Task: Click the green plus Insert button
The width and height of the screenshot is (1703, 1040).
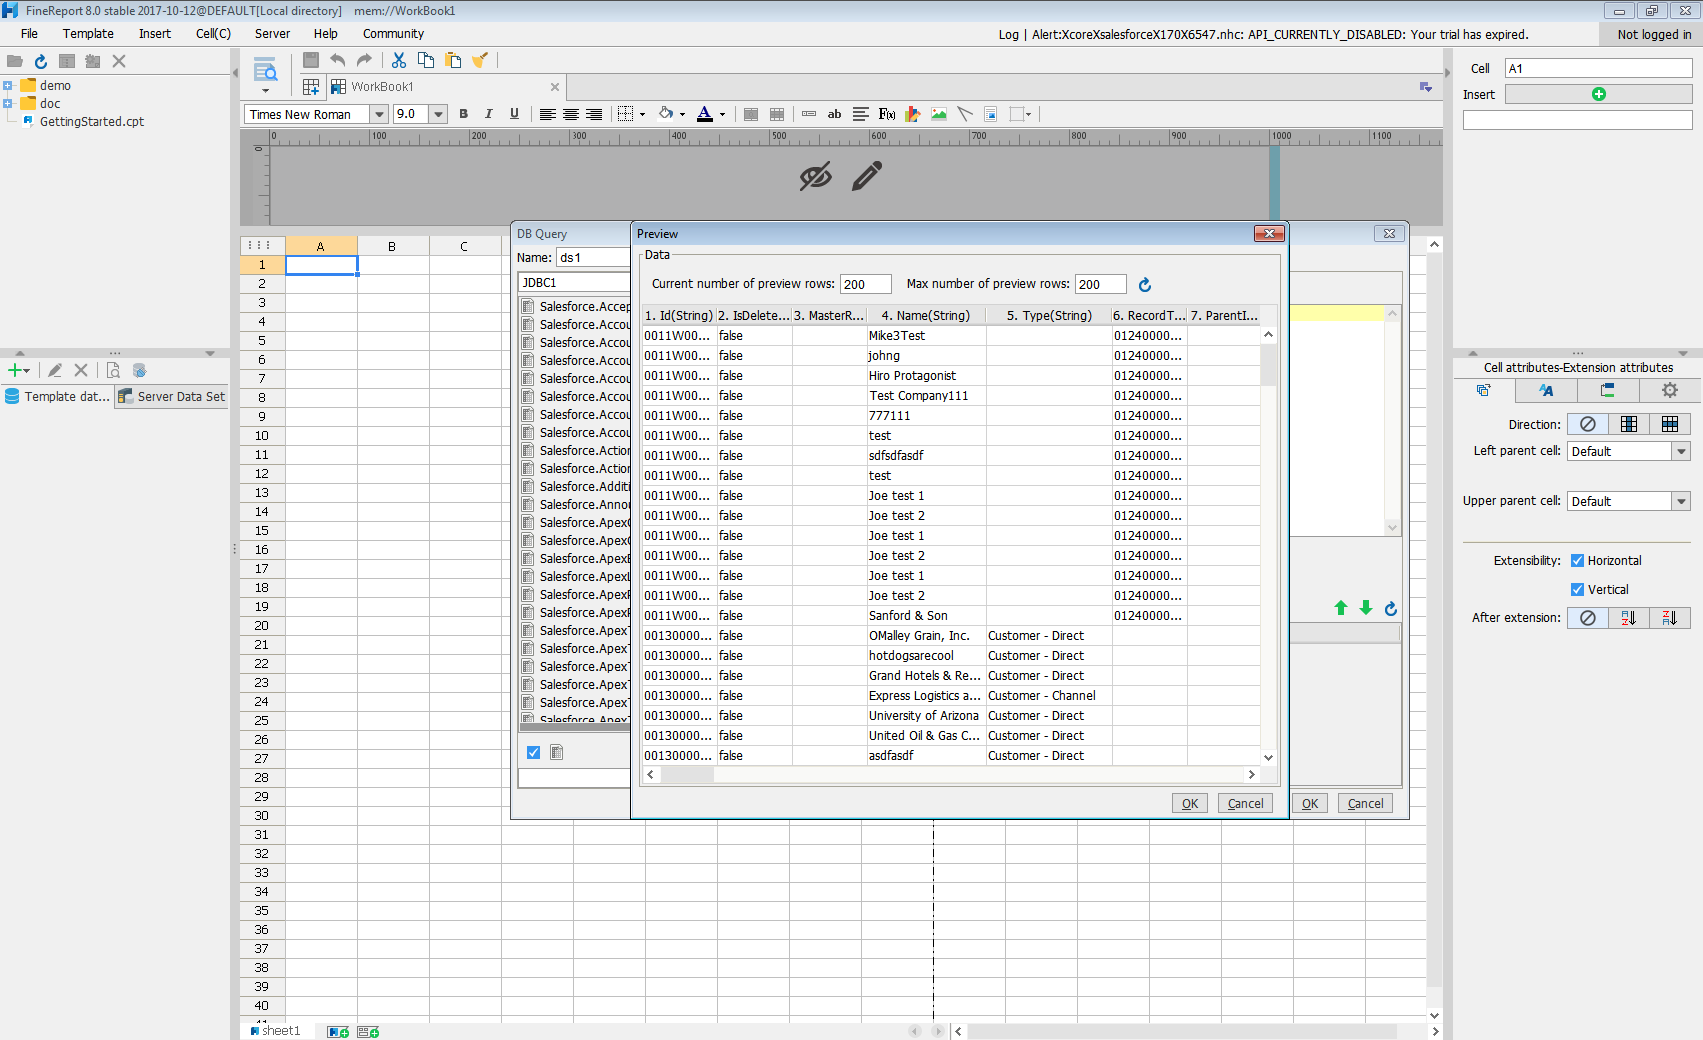Action: (x=1598, y=94)
